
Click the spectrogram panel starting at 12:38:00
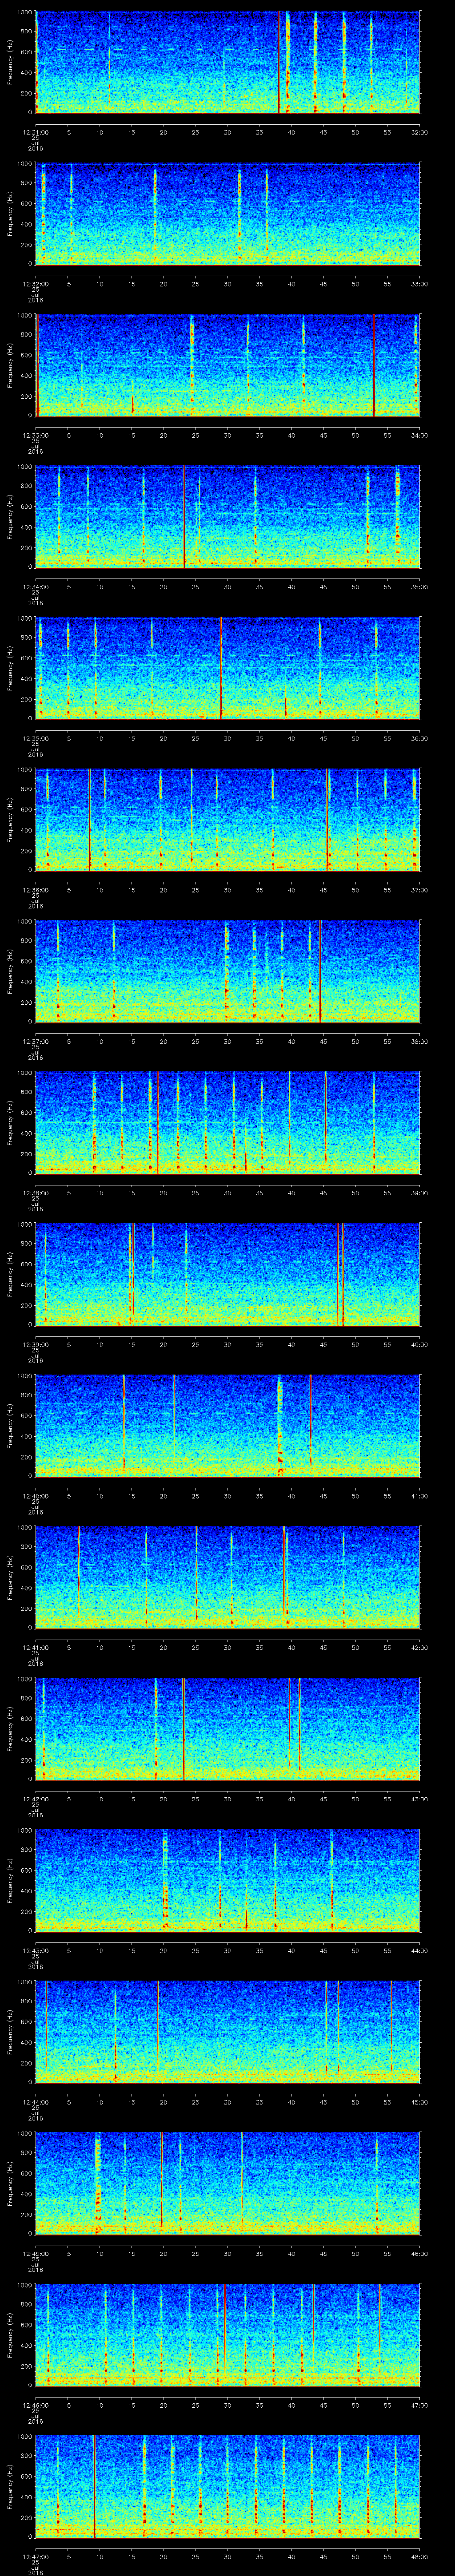(228, 1123)
